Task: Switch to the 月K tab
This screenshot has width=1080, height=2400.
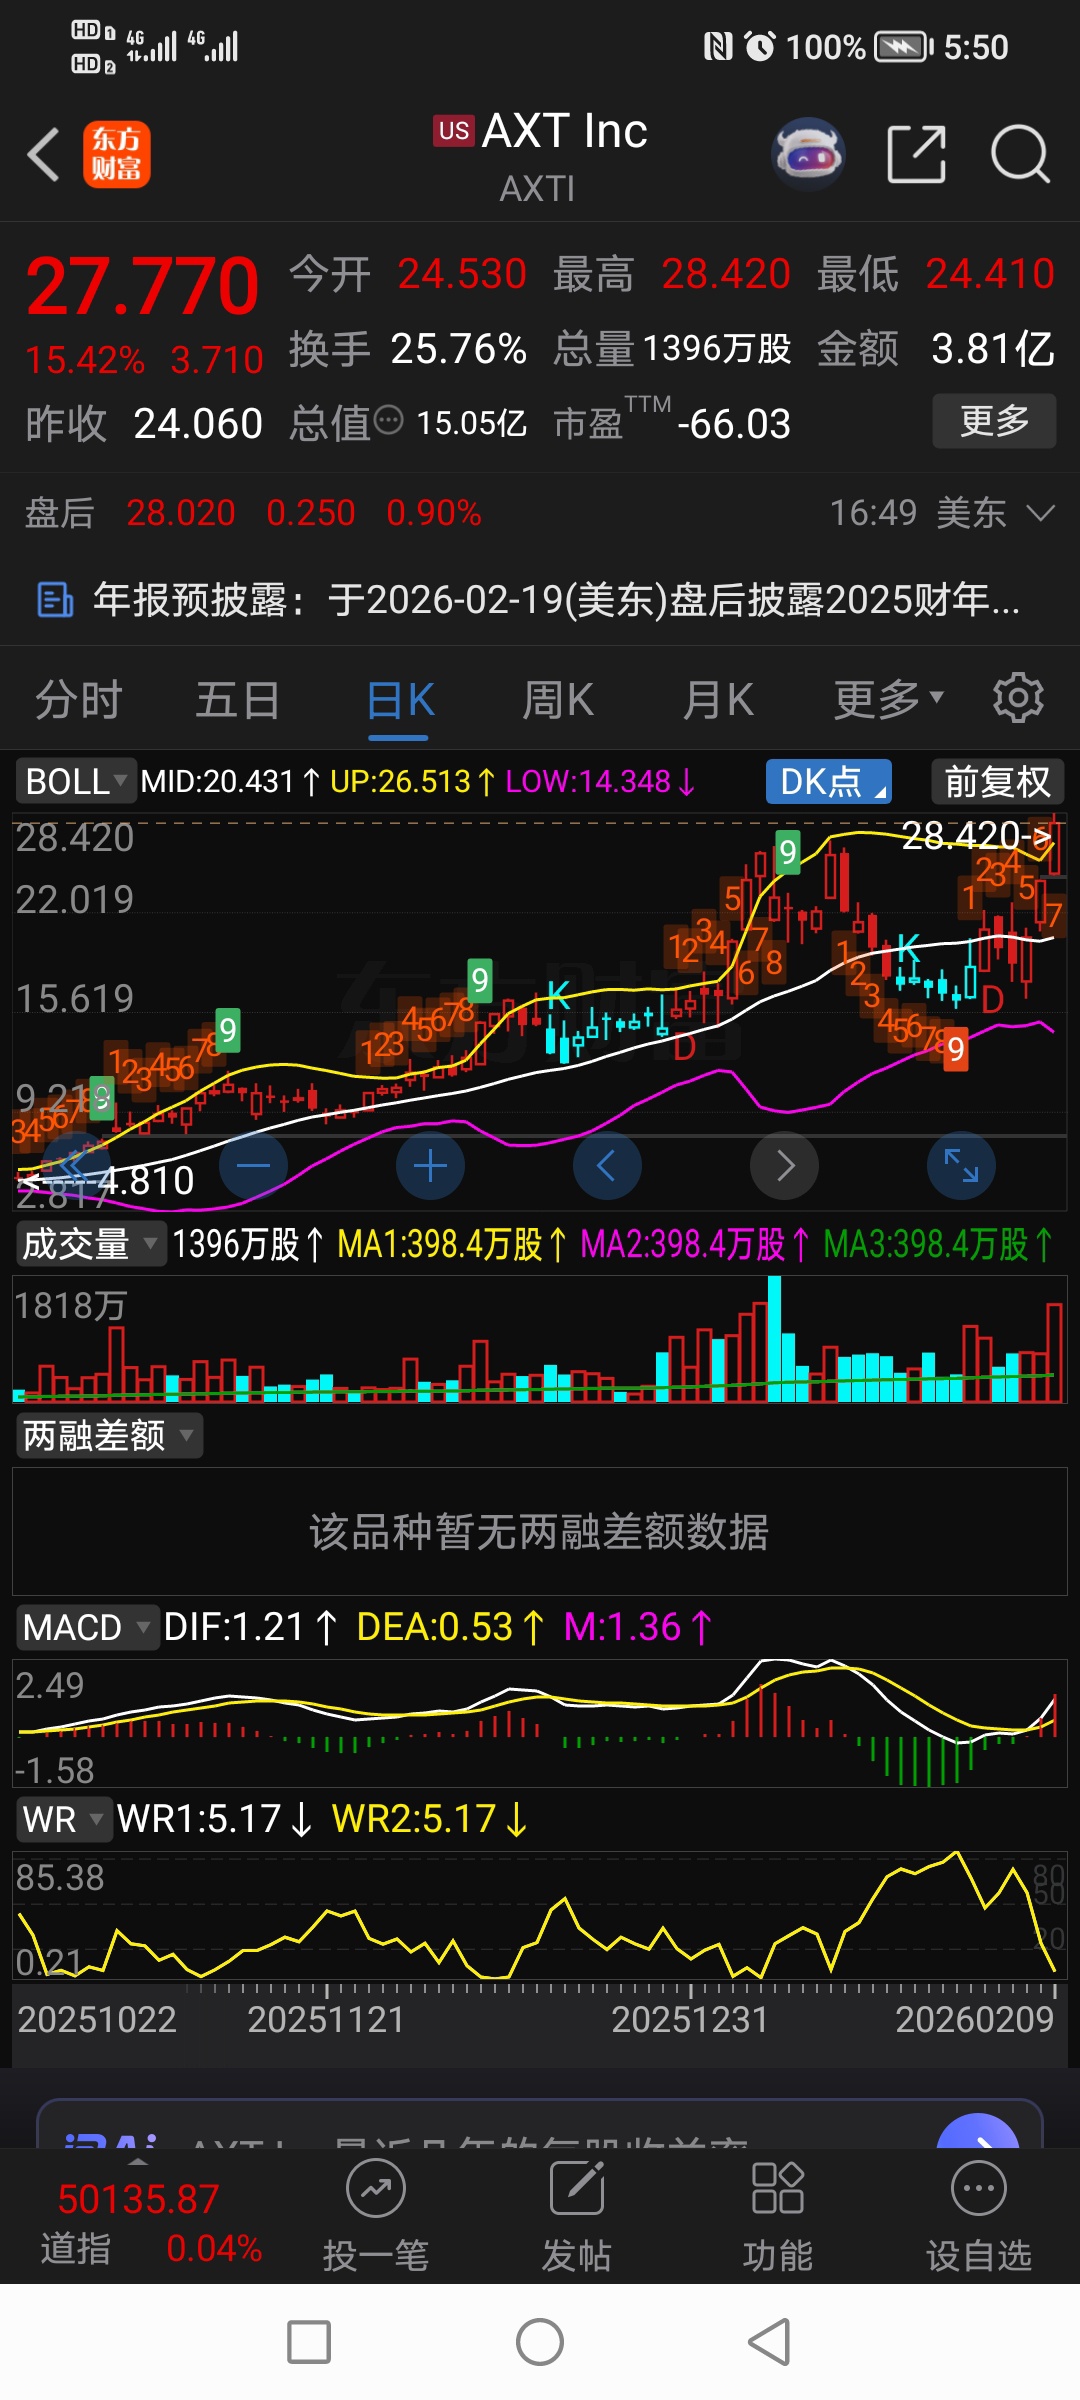Action: click(x=718, y=699)
